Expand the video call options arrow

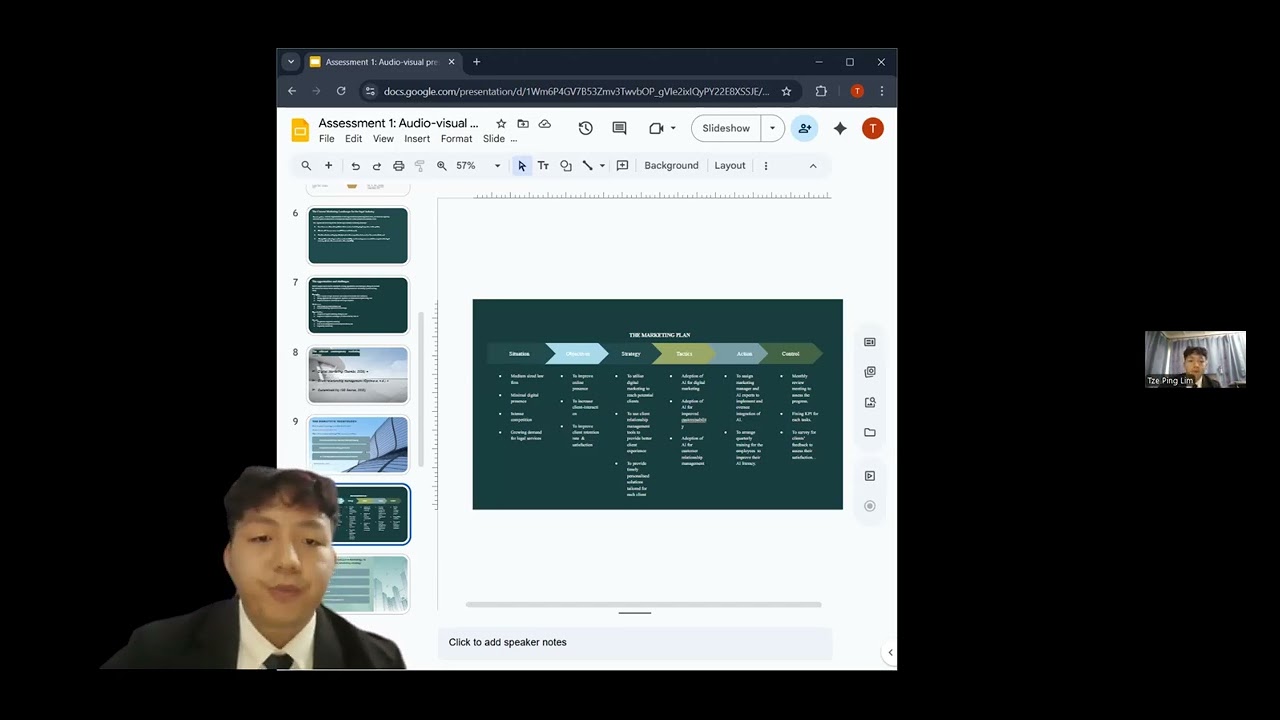[673, 128]
